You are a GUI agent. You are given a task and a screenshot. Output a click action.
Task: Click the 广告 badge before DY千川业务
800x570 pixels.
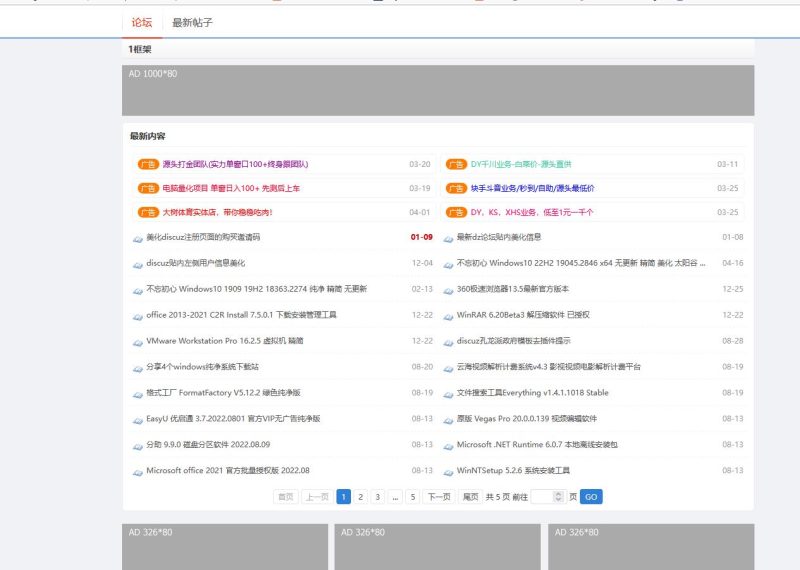tap(456, 164)
